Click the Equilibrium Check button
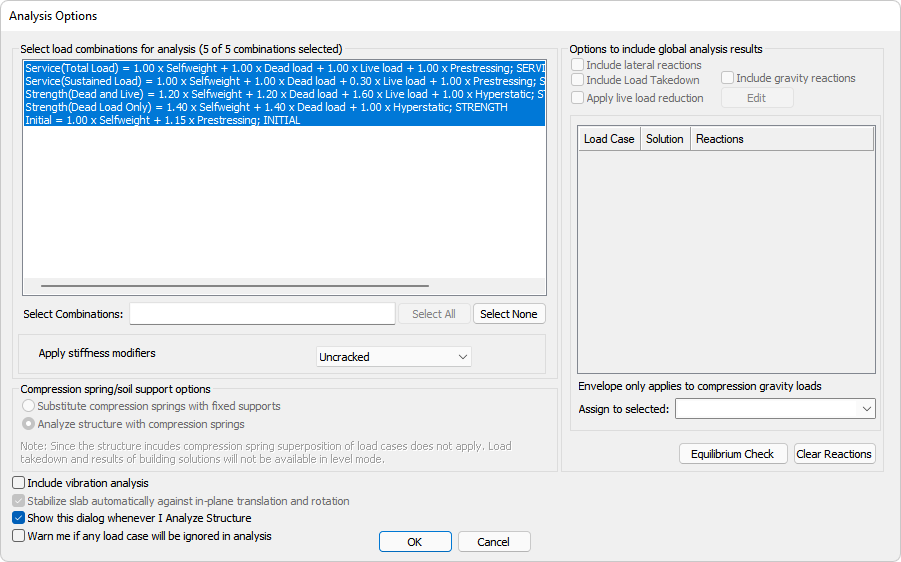The width and height of the screenshot is (901, 562). coord(733,454)
